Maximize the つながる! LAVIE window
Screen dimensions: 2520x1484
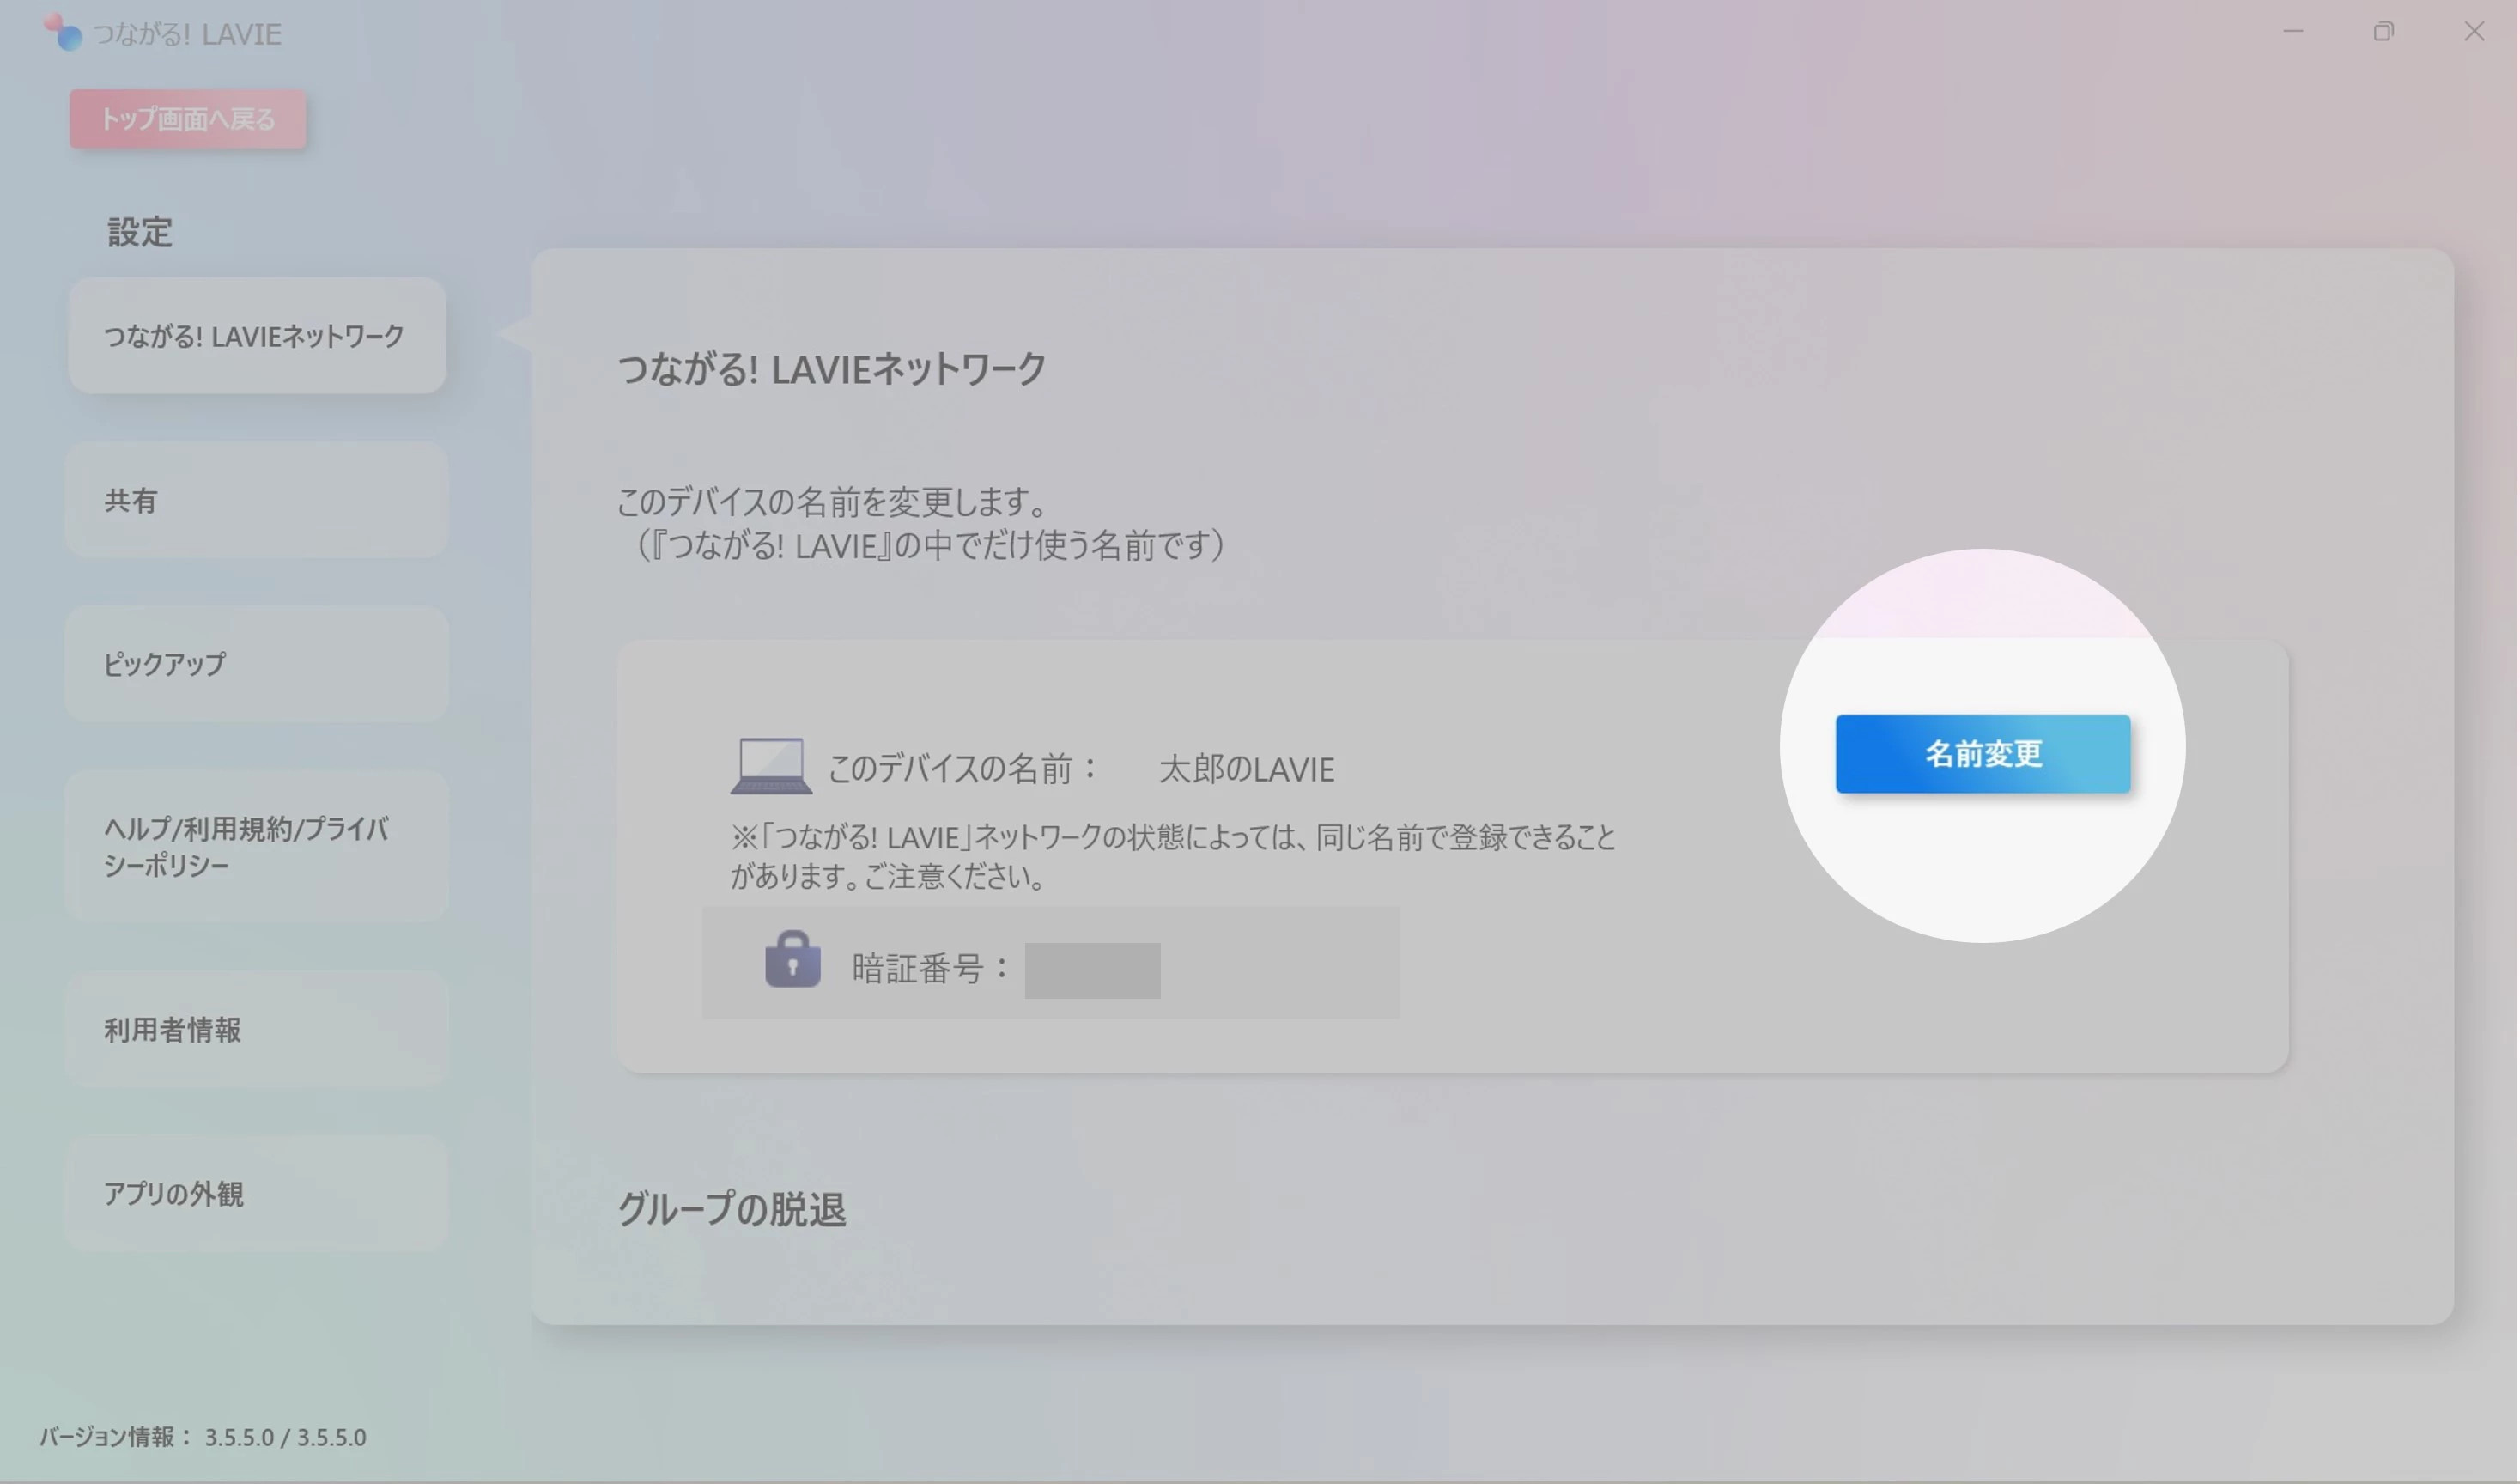point(2384,31)
